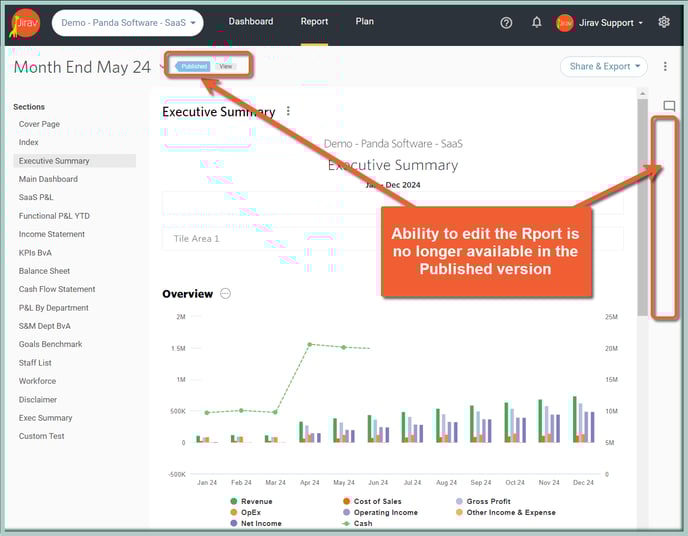
Task: Open the Disclaimer section
Action: coord(38,400)
